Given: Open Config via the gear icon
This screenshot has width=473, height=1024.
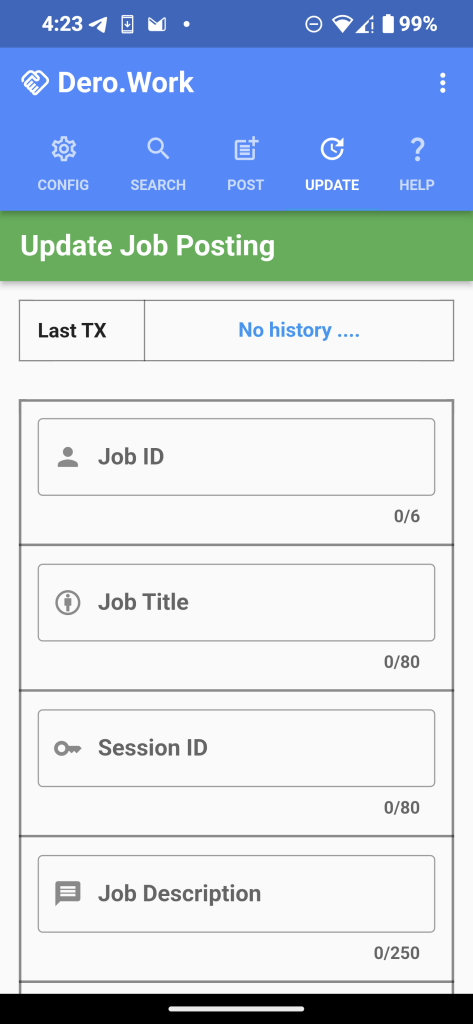Looking at the screenshot, I should [63, 150].
